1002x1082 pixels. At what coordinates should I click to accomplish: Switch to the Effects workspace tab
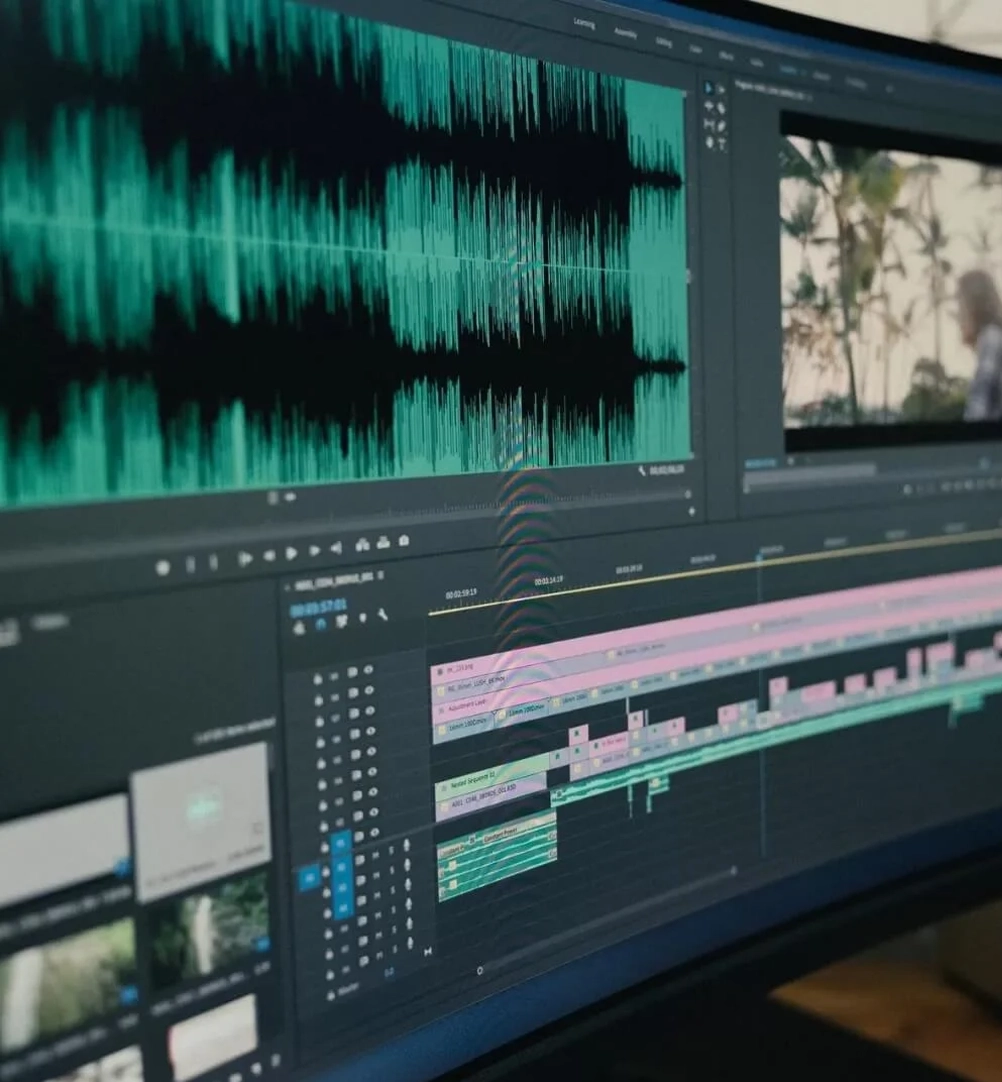pos(727,57)
